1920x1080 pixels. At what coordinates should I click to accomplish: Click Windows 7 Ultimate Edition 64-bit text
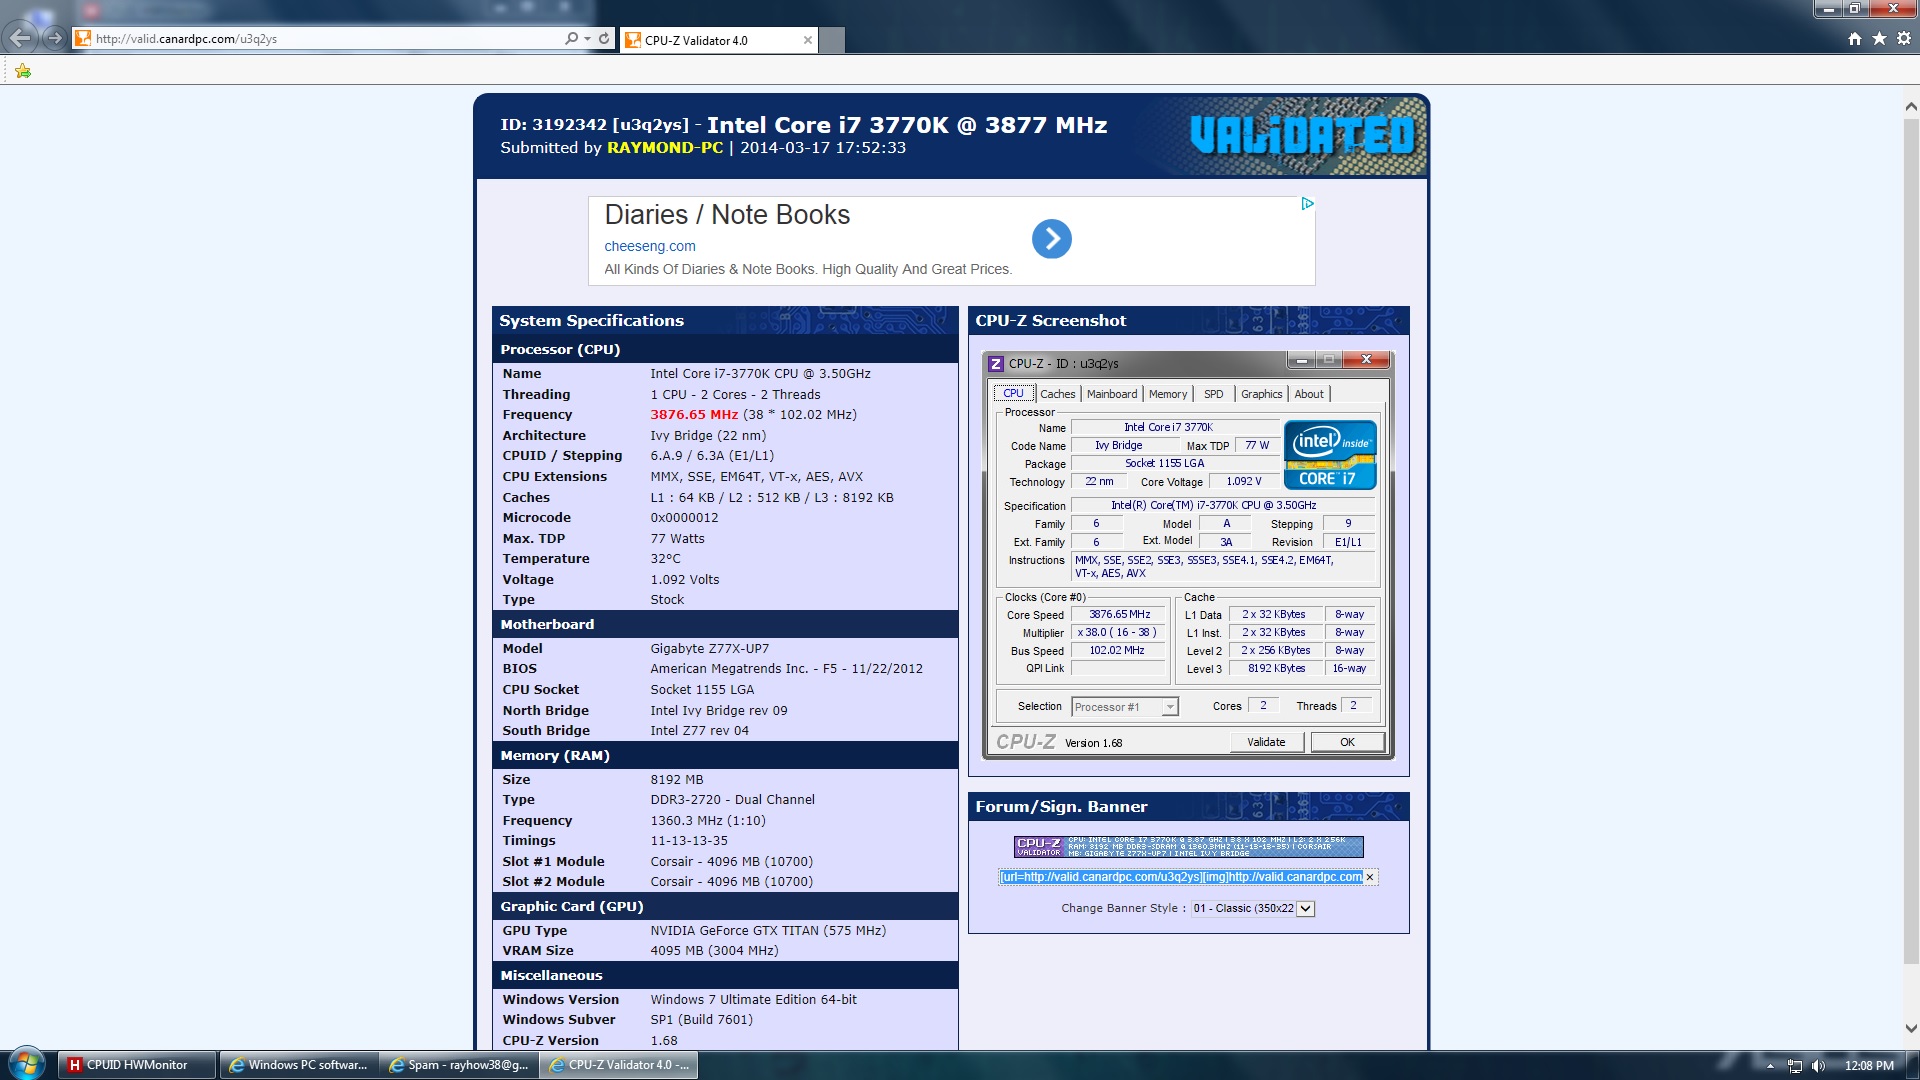point(753,1000)
